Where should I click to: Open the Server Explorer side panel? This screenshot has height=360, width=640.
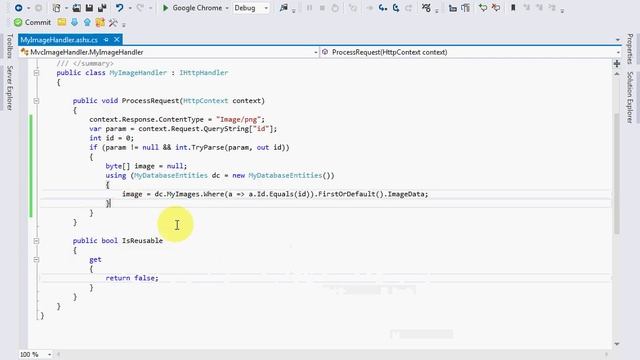(10, 87)
